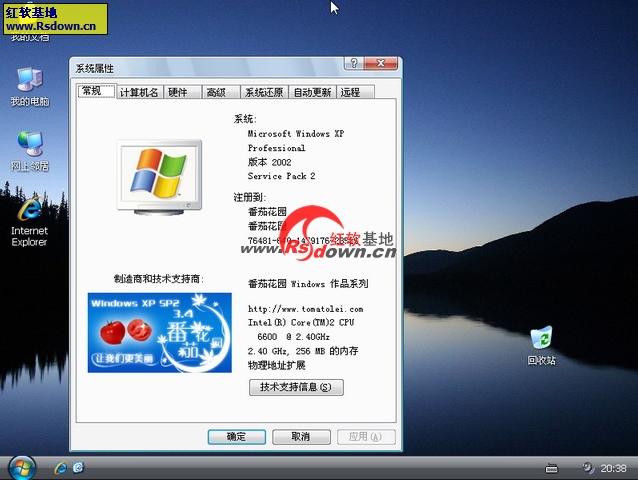Open the 回收站 recycle bin icon
638x480 pixels.
click(x=541, y=345)
